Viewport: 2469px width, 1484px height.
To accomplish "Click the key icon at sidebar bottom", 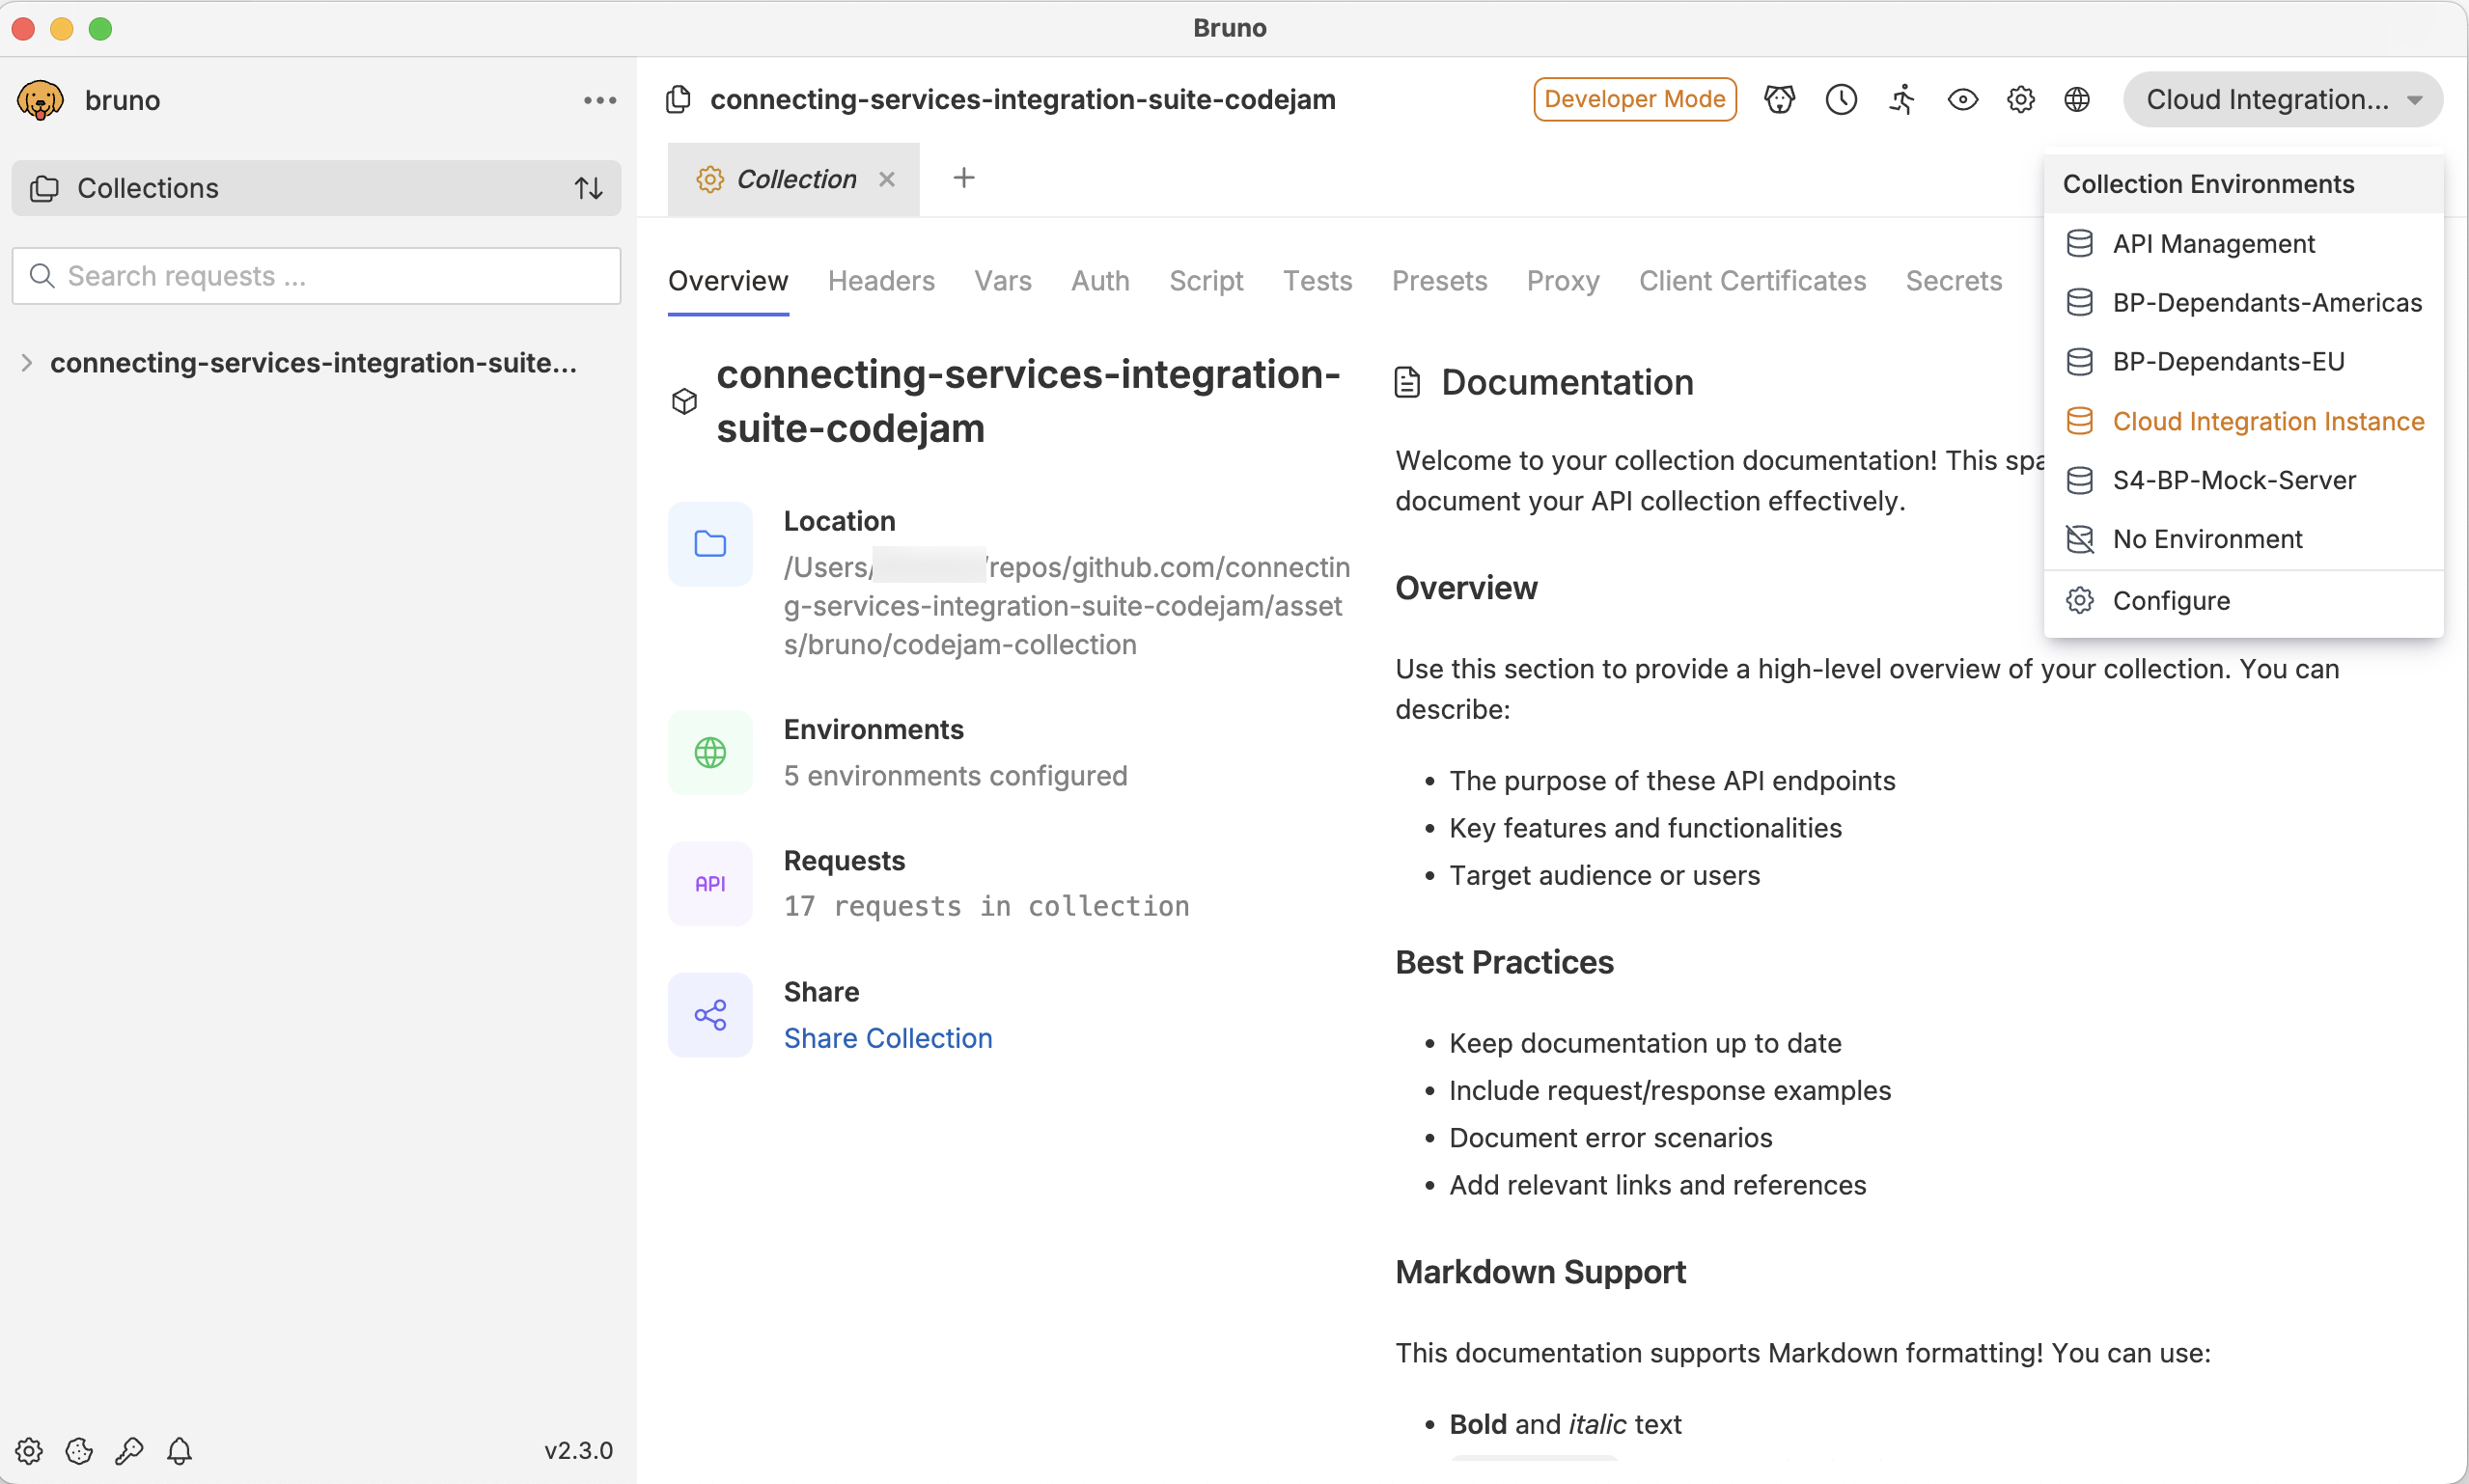I will [129, 1451].
